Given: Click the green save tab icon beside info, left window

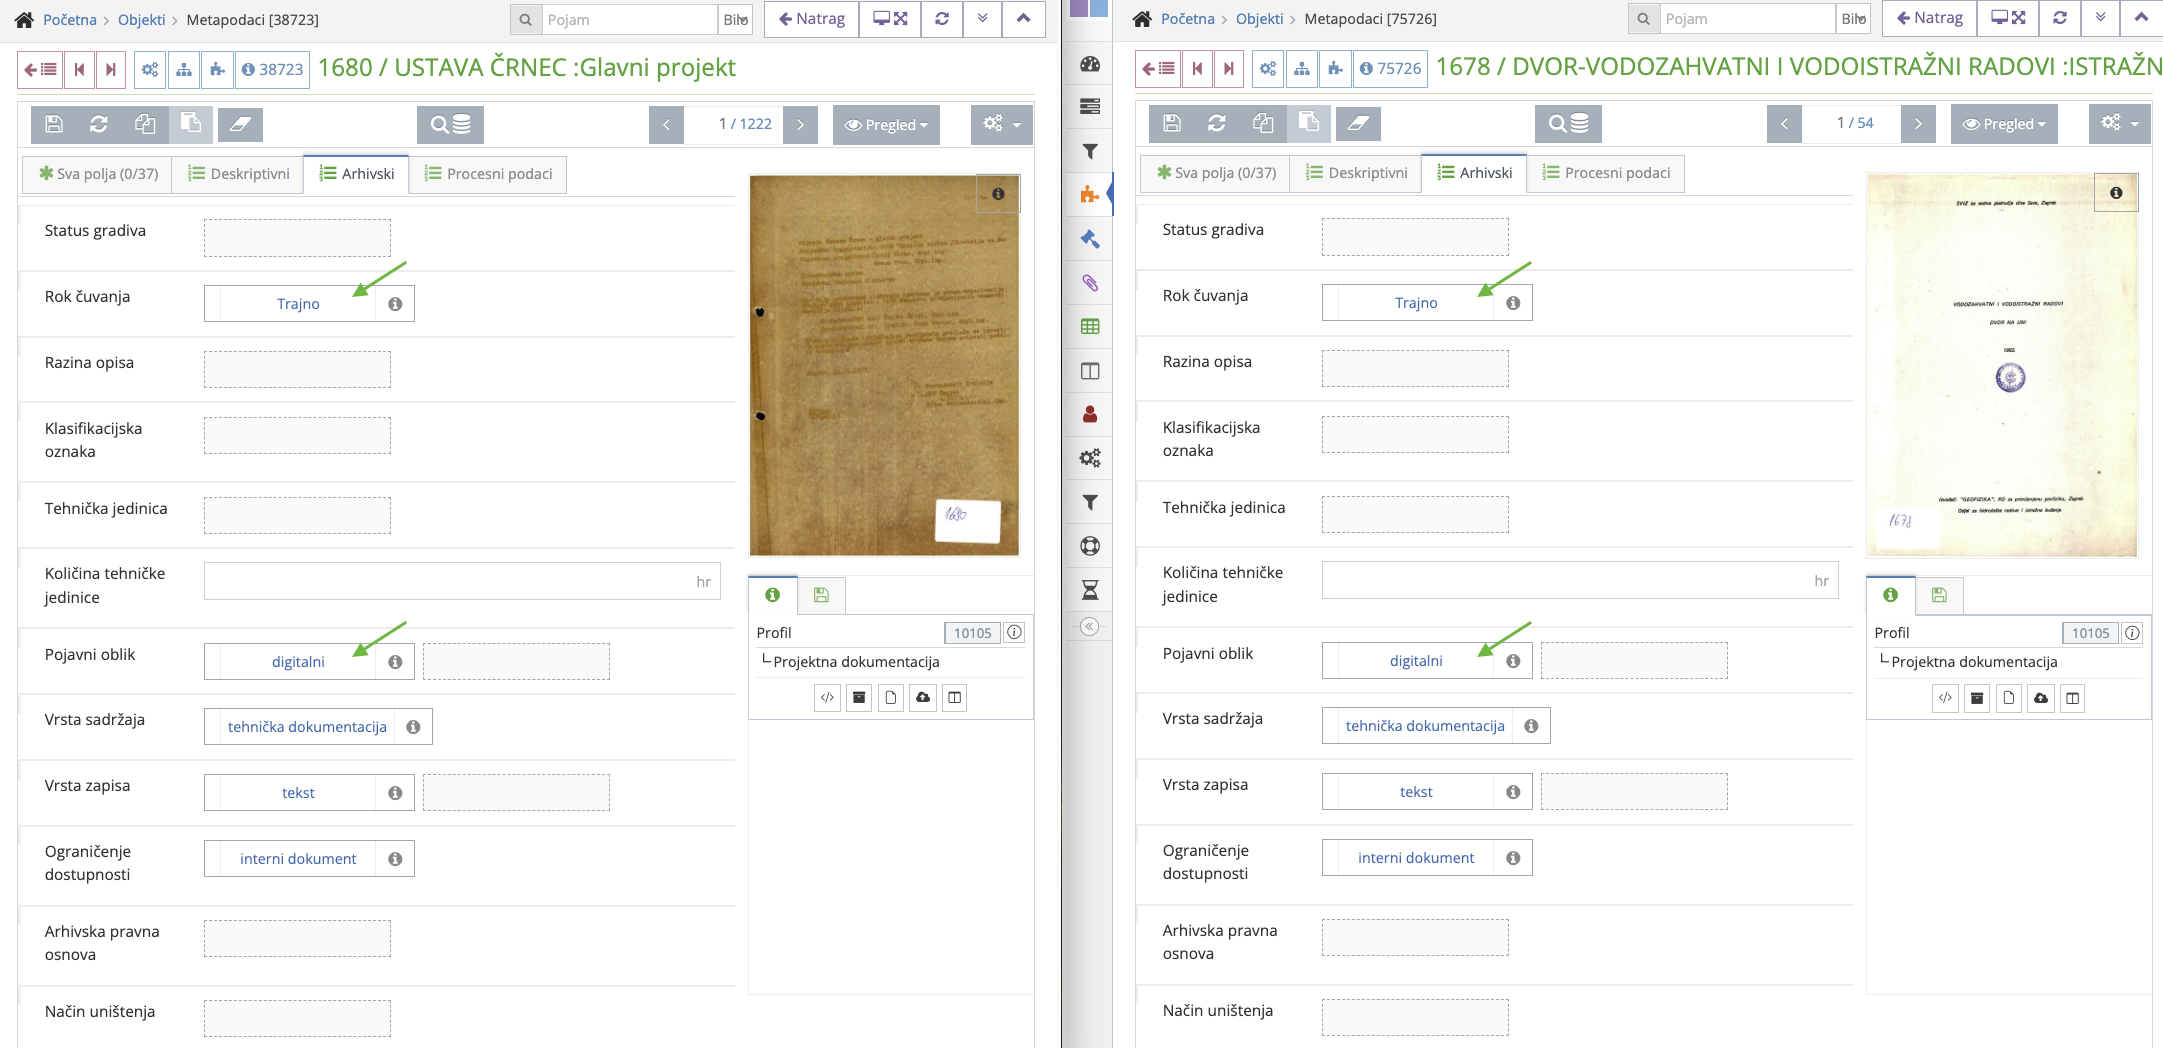Looking at the screenshot, I should pyautogui.click(x=821, y=595).
